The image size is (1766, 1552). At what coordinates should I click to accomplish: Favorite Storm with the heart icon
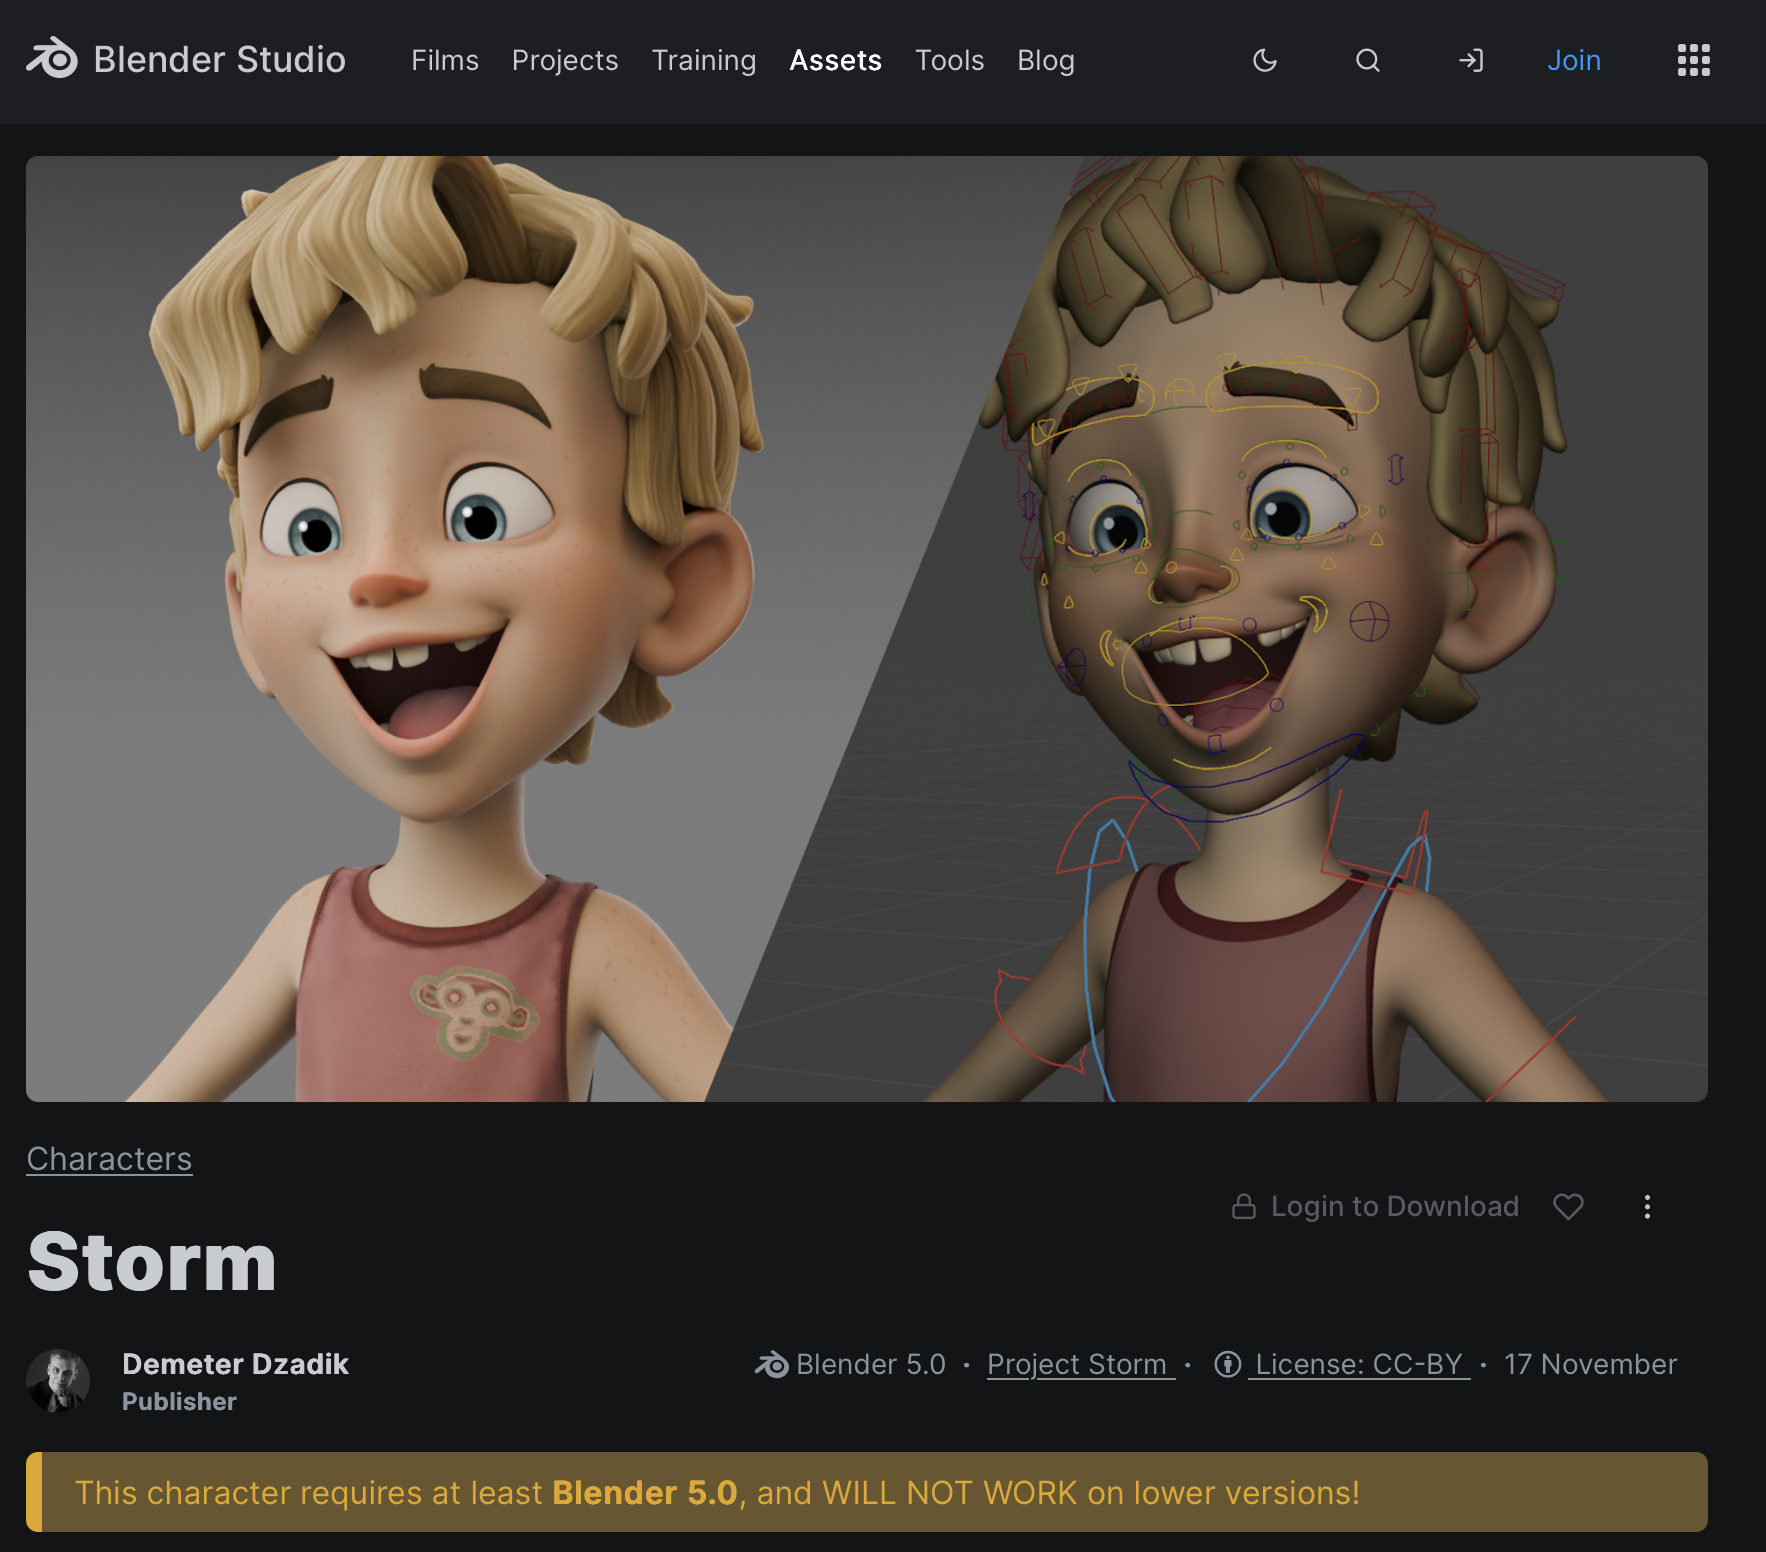click(x=1568, y=1207)
